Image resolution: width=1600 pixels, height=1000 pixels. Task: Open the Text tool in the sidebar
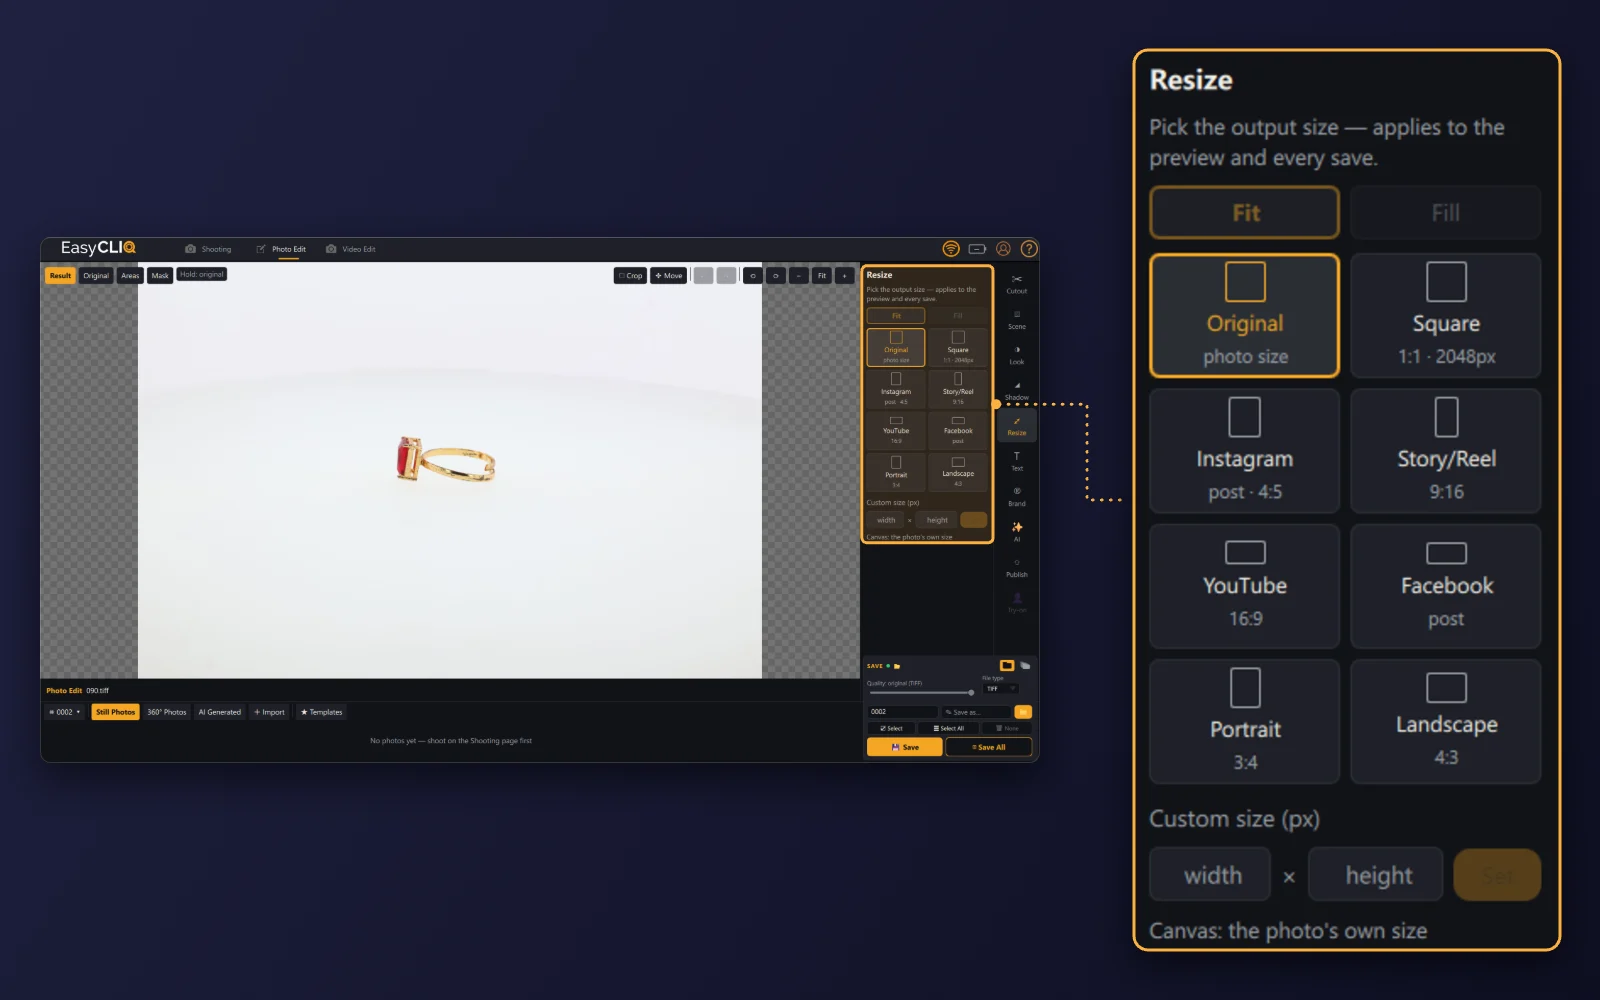(x=1016, y=461)
